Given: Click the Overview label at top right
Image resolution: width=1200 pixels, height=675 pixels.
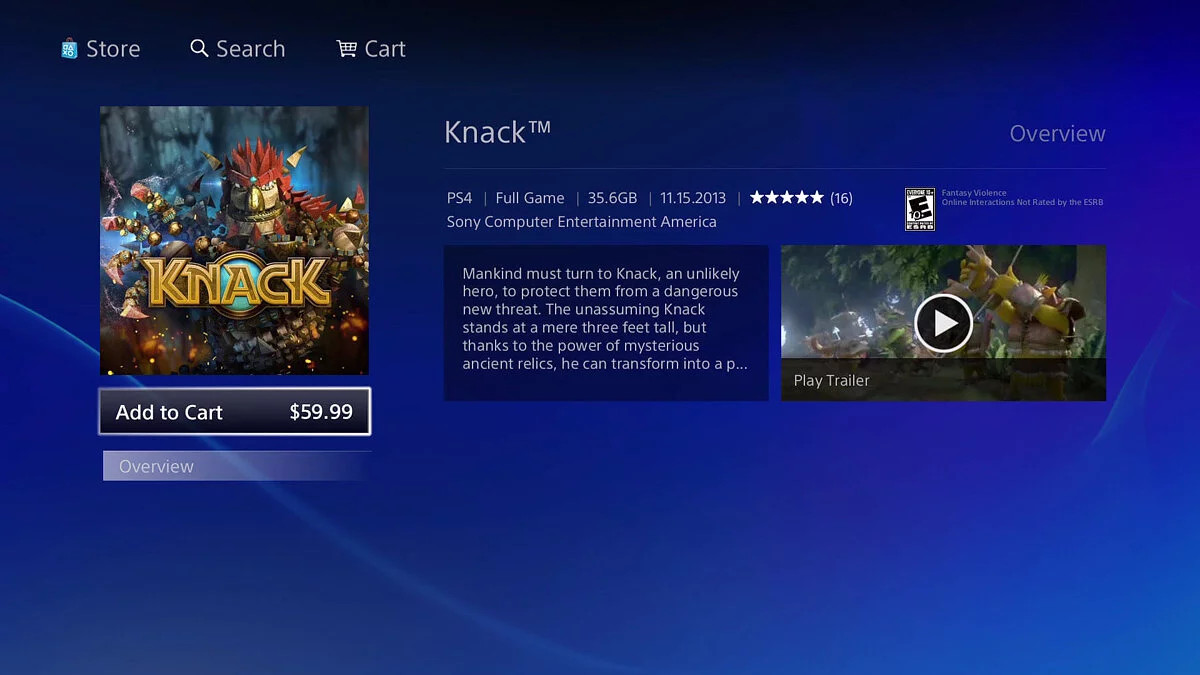Looking at the screenshot, I should (1057, 134).
